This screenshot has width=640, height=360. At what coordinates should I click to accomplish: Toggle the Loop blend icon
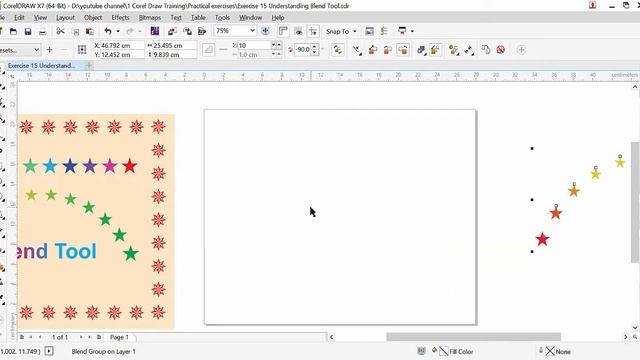coord(338,50)
